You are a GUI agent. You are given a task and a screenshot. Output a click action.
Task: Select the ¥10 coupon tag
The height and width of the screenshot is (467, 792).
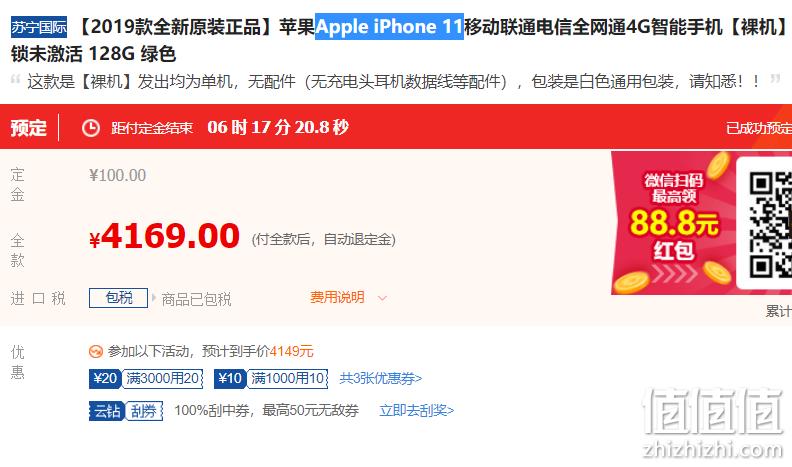tap(230, 378)
